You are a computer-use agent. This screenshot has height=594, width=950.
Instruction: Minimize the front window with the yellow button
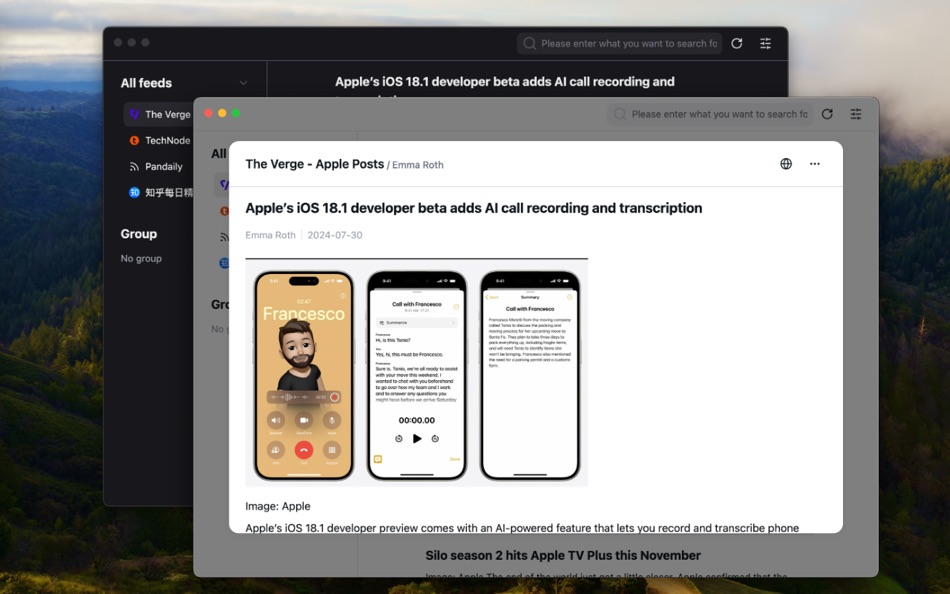(x=222, y=113)
